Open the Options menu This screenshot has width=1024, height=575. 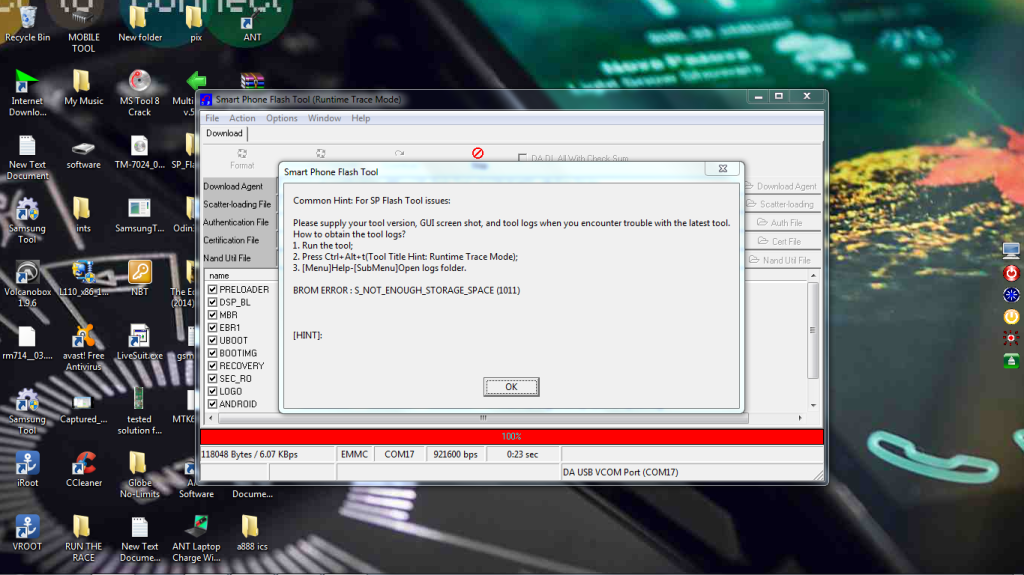[281, 118]
